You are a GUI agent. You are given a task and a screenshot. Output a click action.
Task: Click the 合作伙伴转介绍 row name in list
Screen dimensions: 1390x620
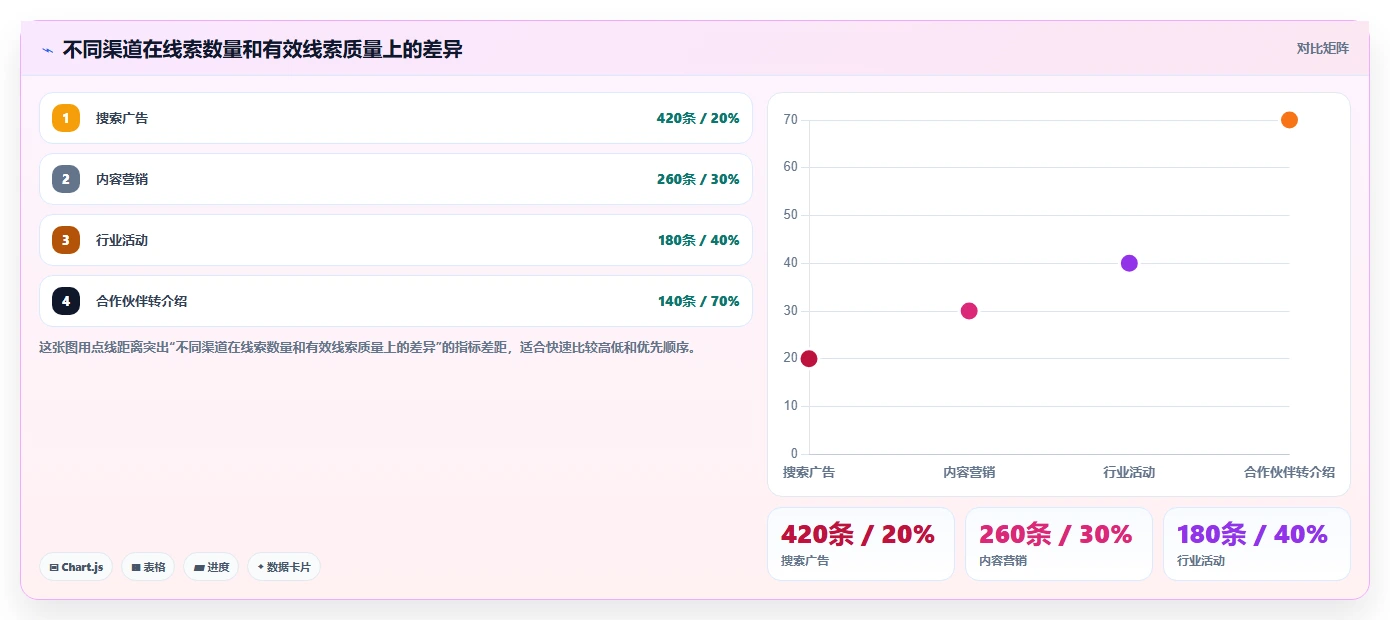(x=141, y=301)
